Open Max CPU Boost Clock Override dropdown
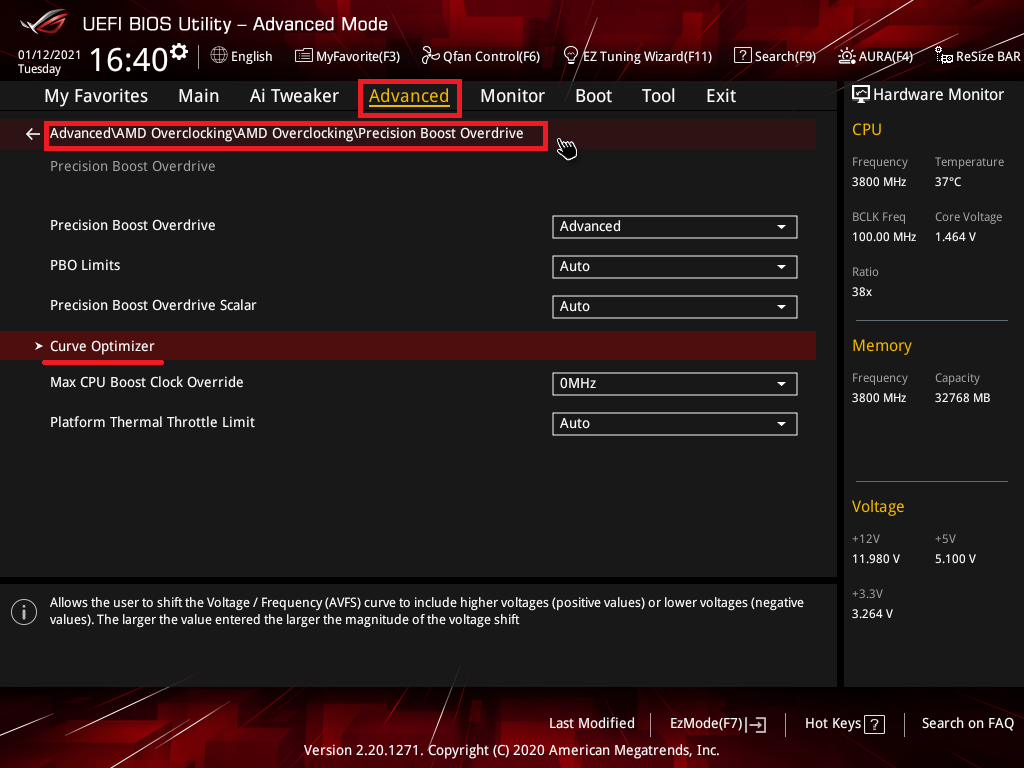The image size is (1024, 768). click(x=675, y=383)
